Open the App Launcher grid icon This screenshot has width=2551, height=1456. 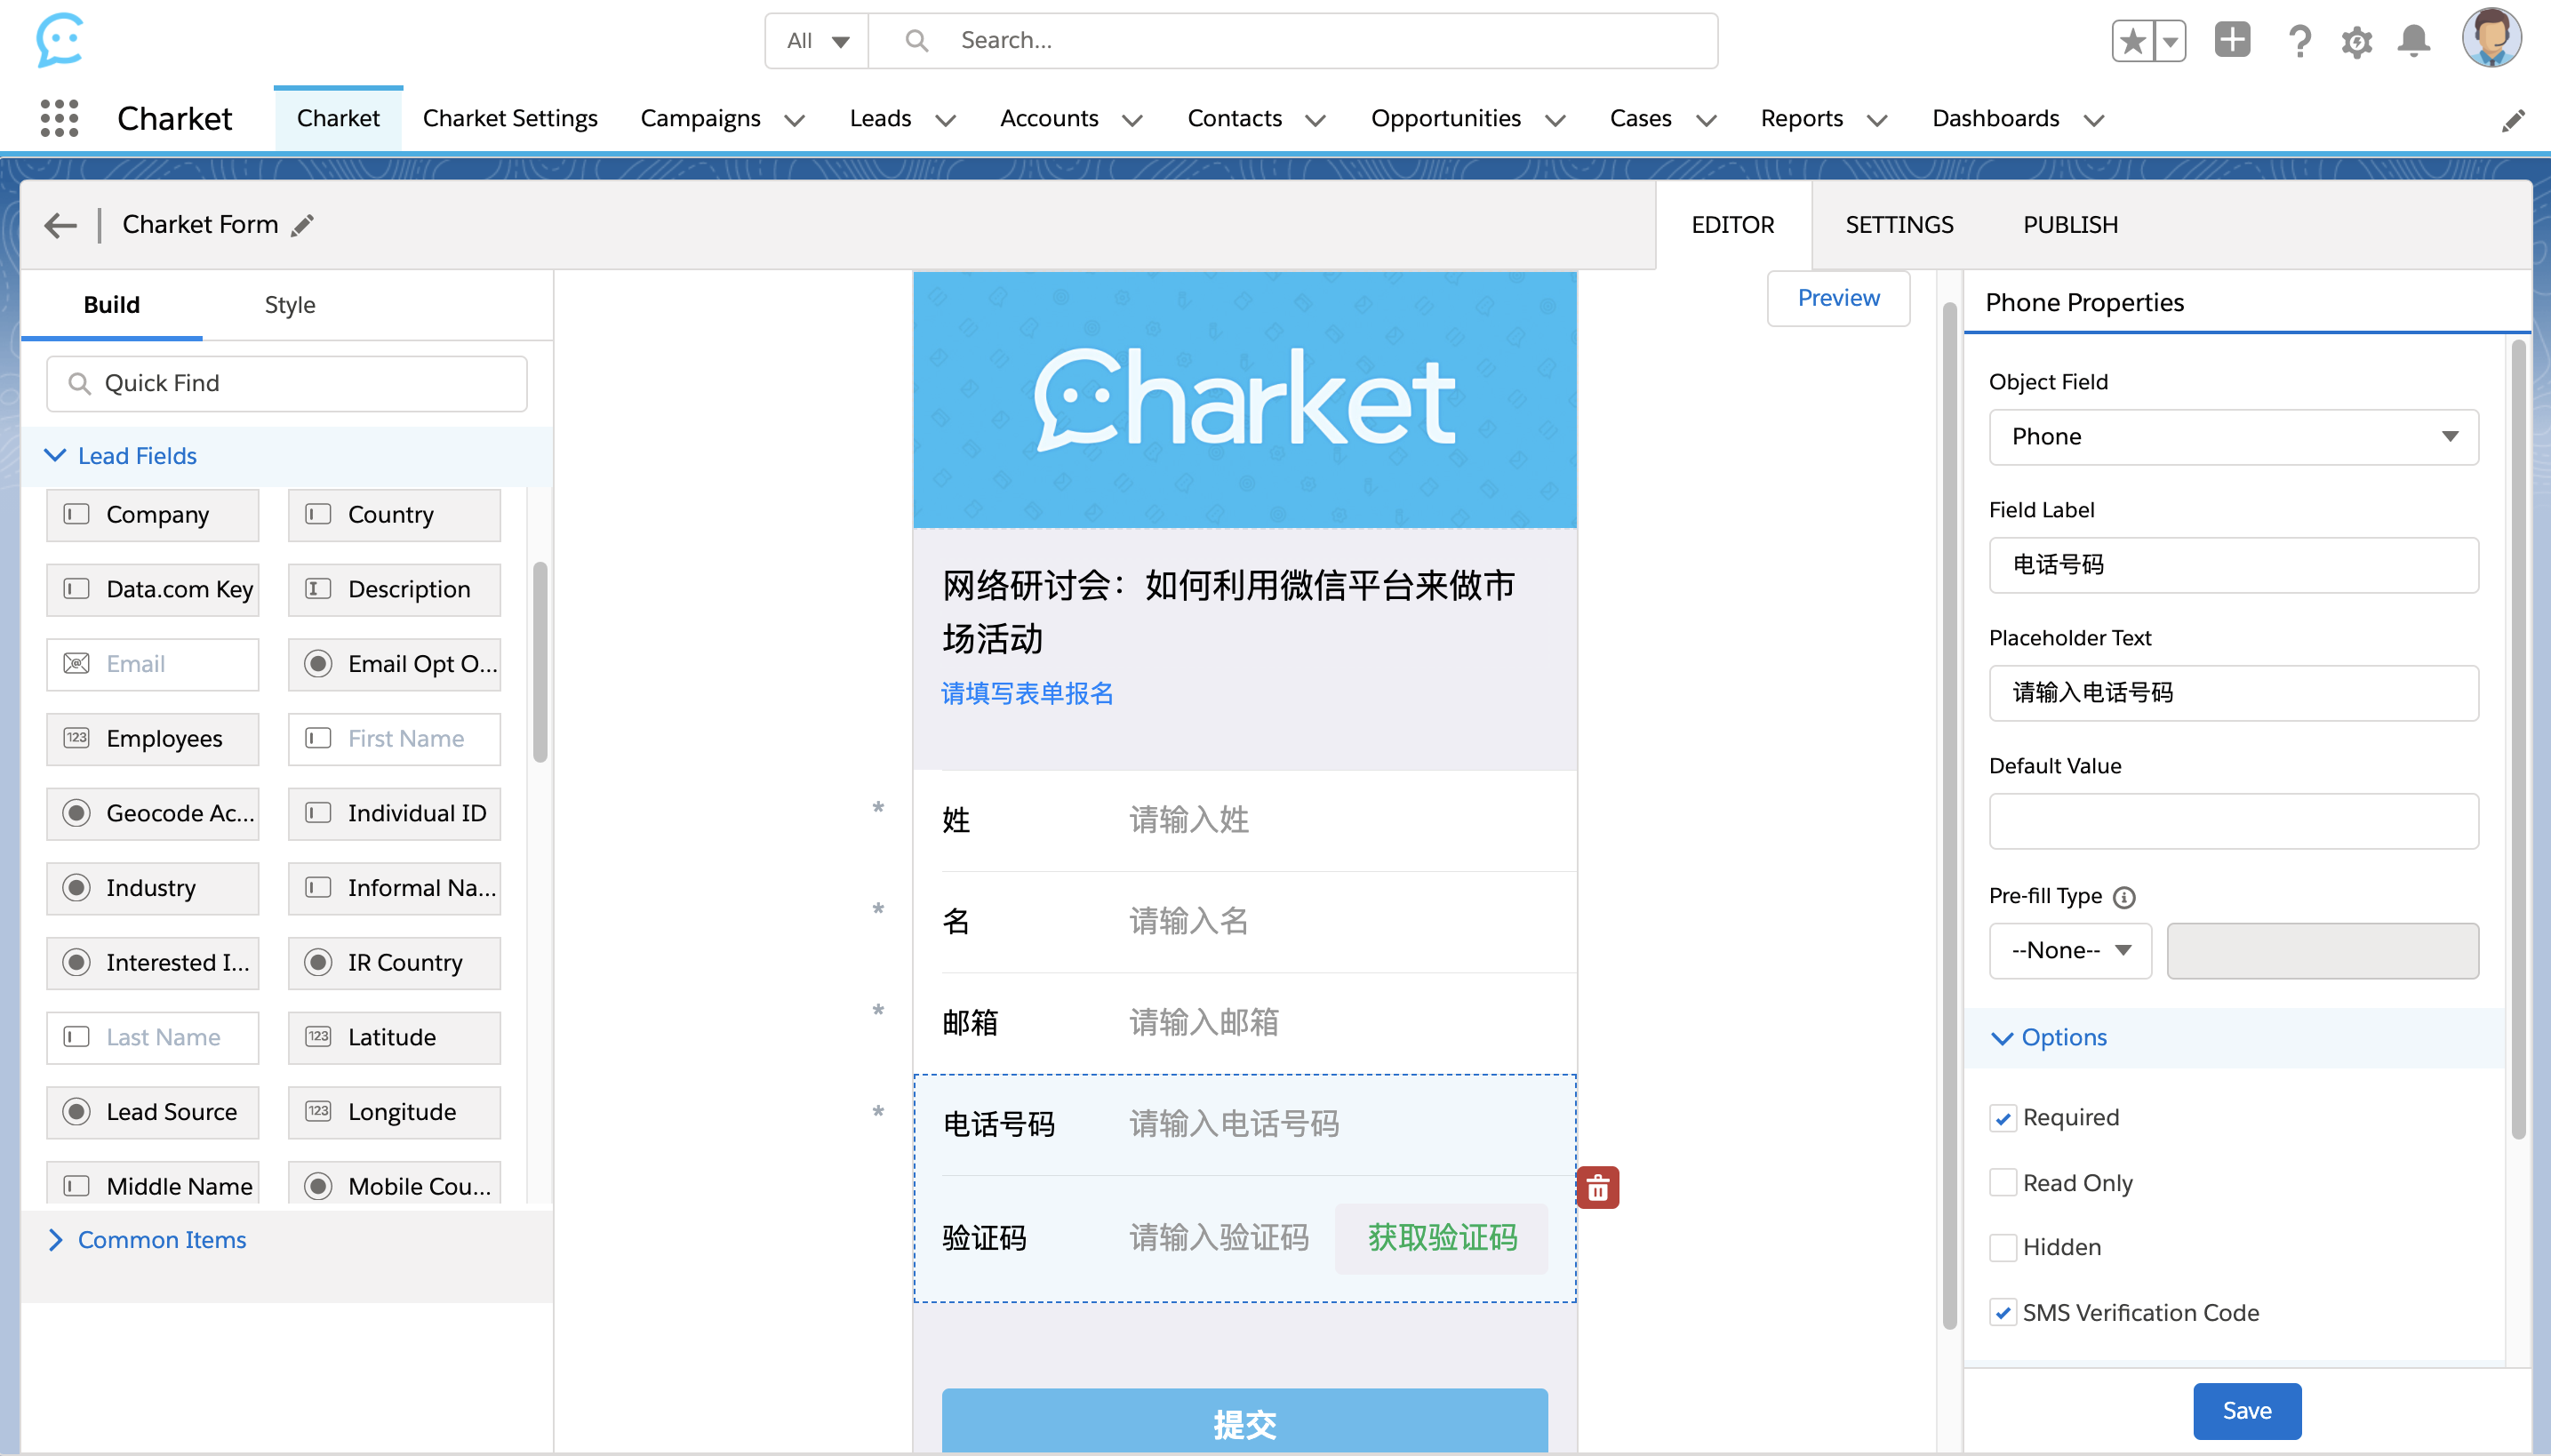(59, 118)
